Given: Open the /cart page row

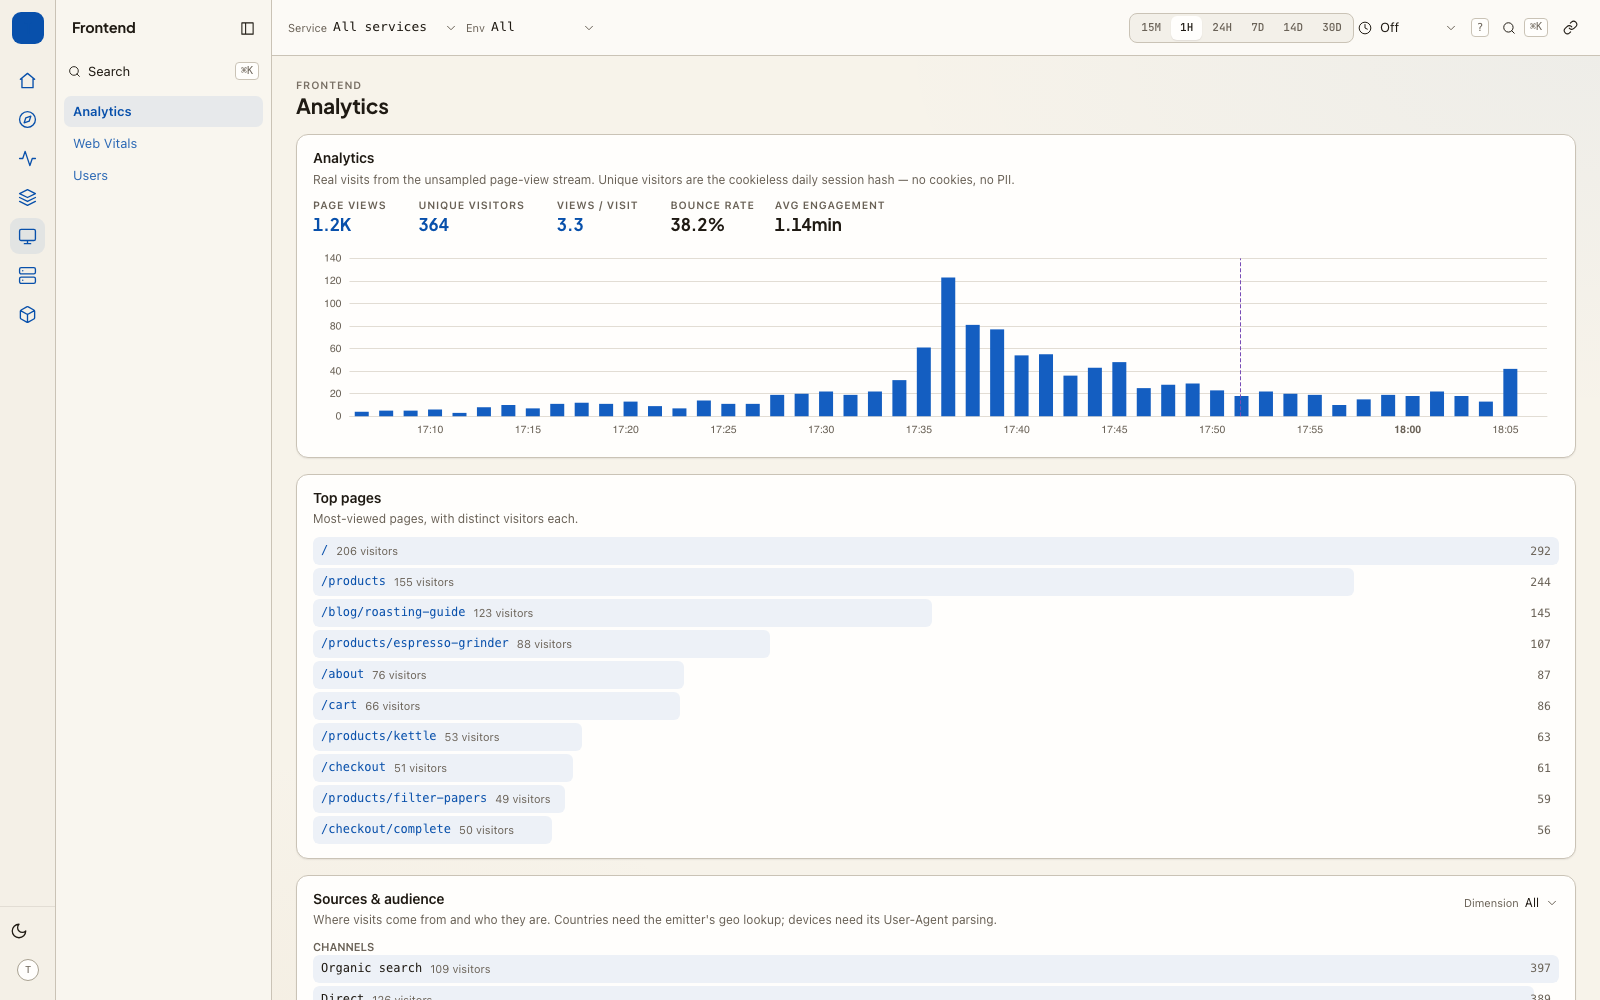Looking at the screenshot, I should coord(935,706).
